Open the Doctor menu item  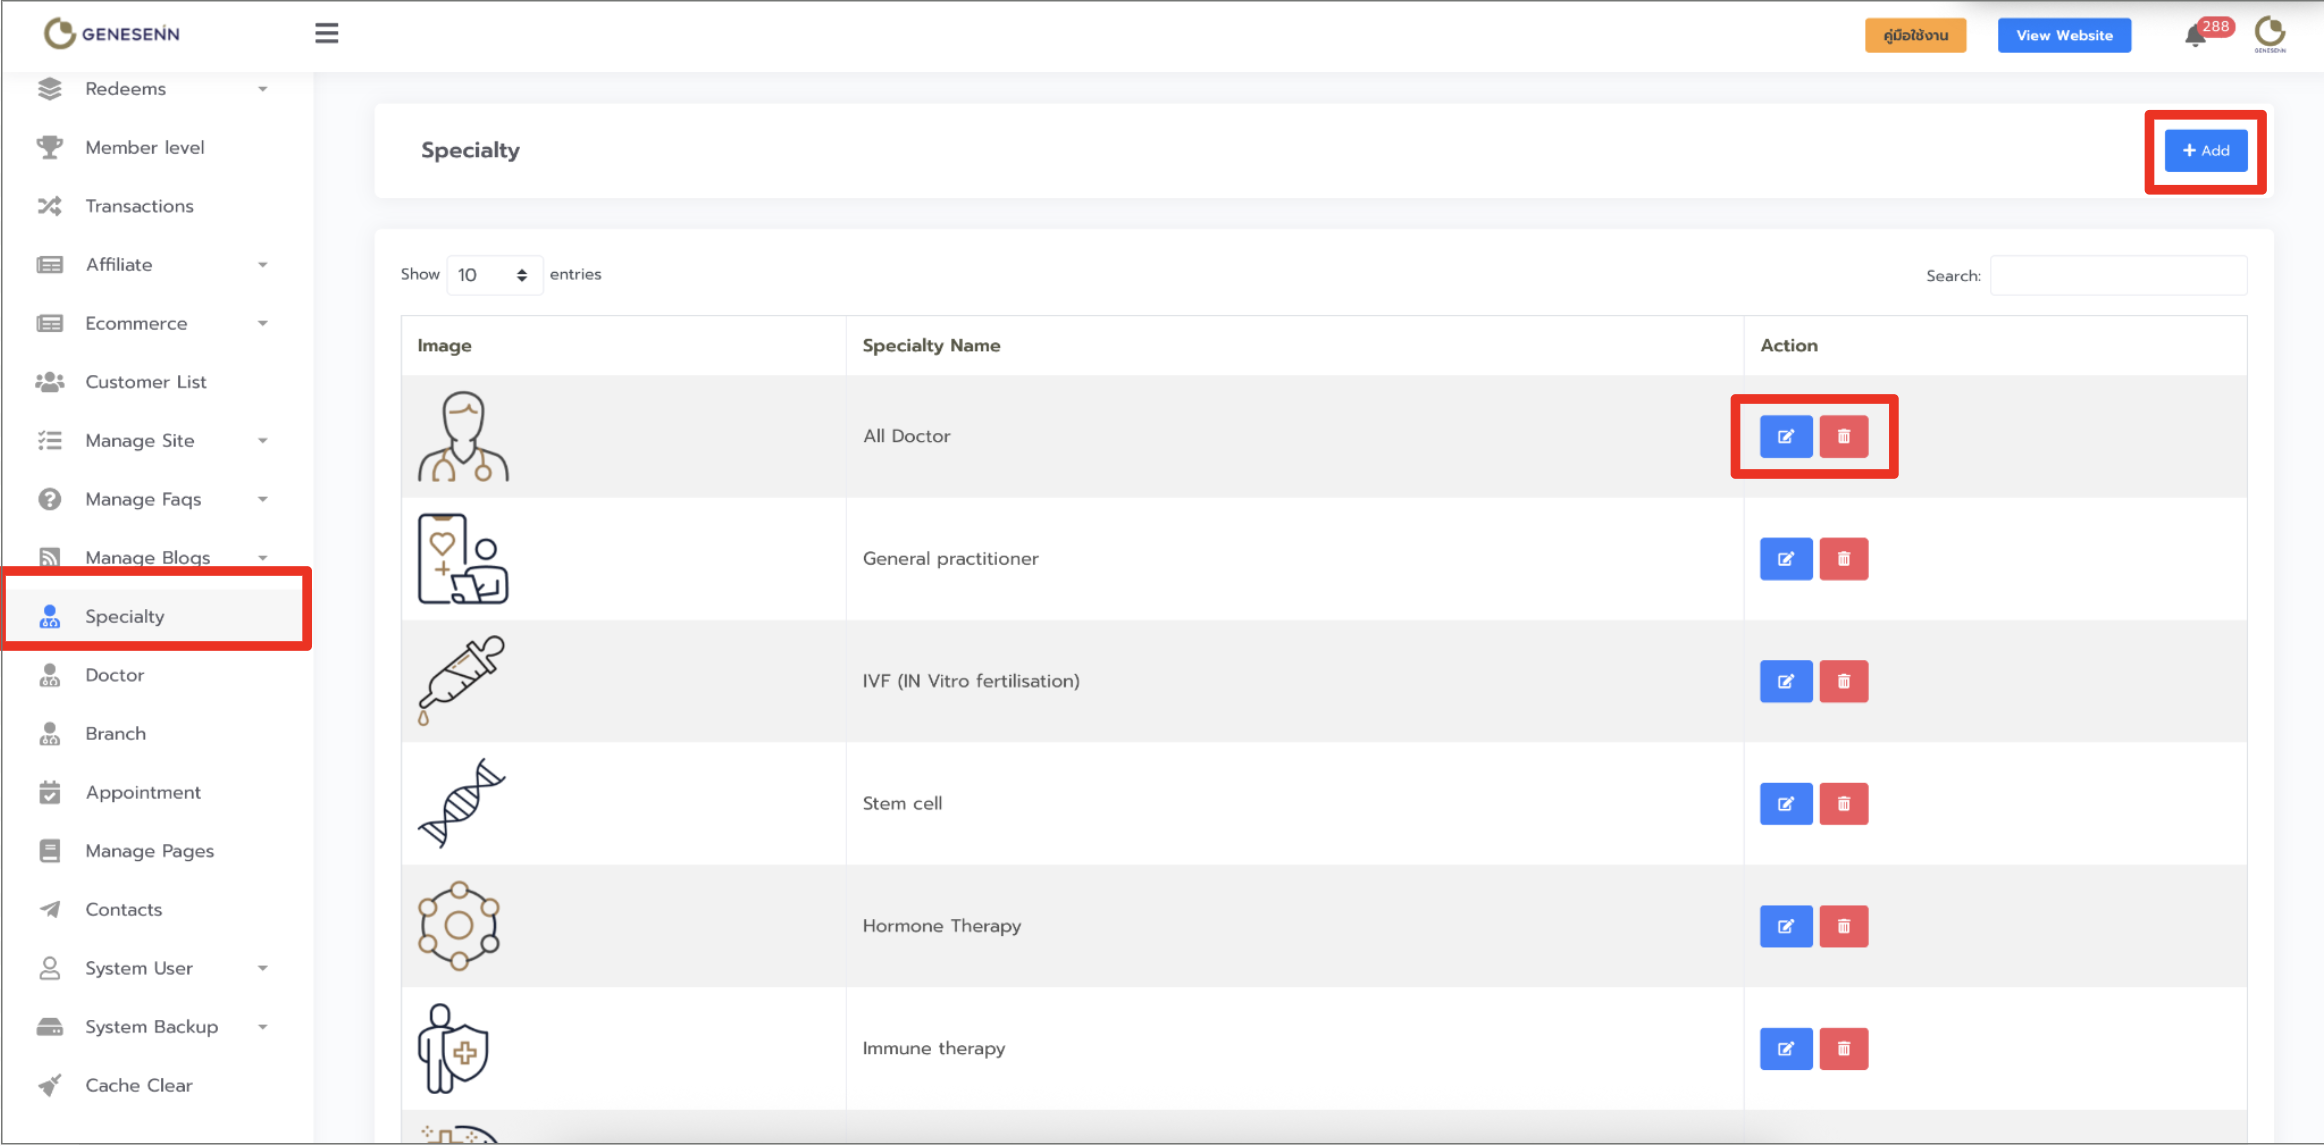tap(115, 675)
